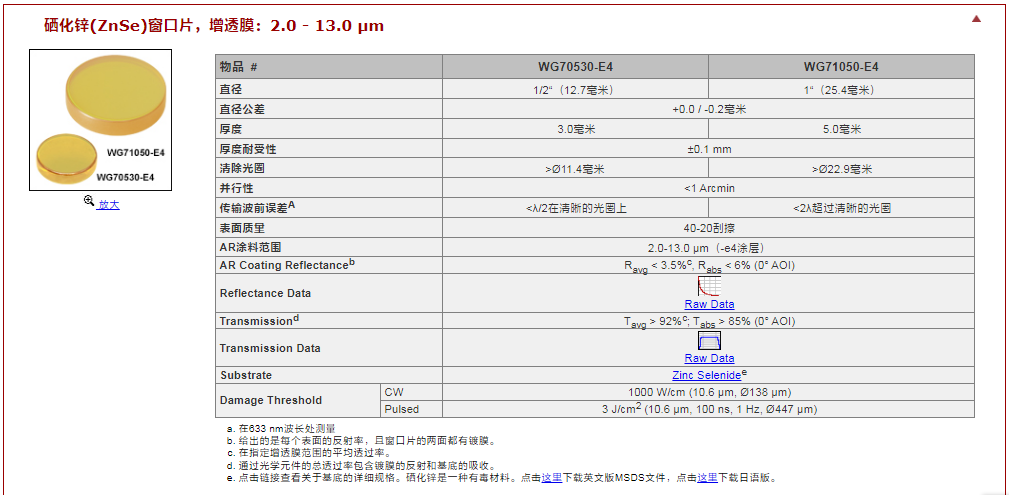Select the WG71050-E4 column header

[840, 67]
